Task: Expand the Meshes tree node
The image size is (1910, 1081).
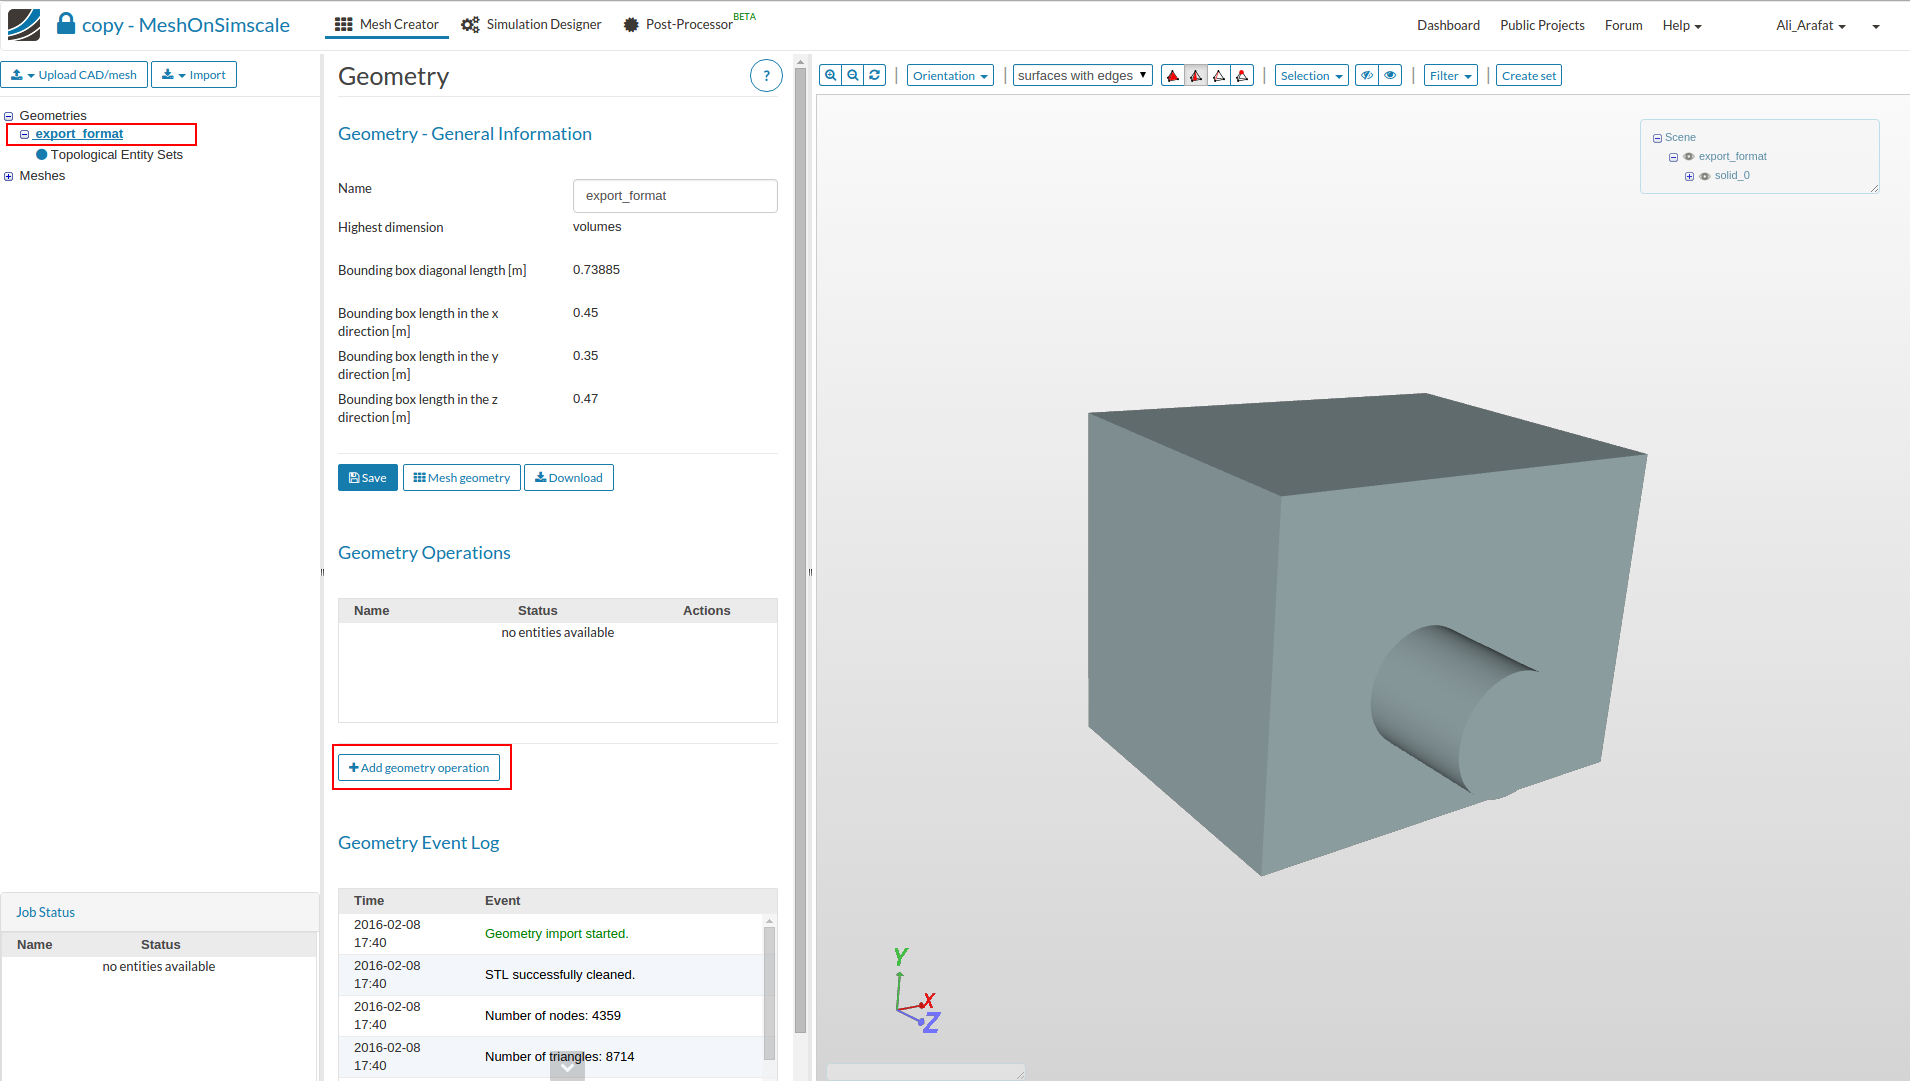Action: point(9,176)
